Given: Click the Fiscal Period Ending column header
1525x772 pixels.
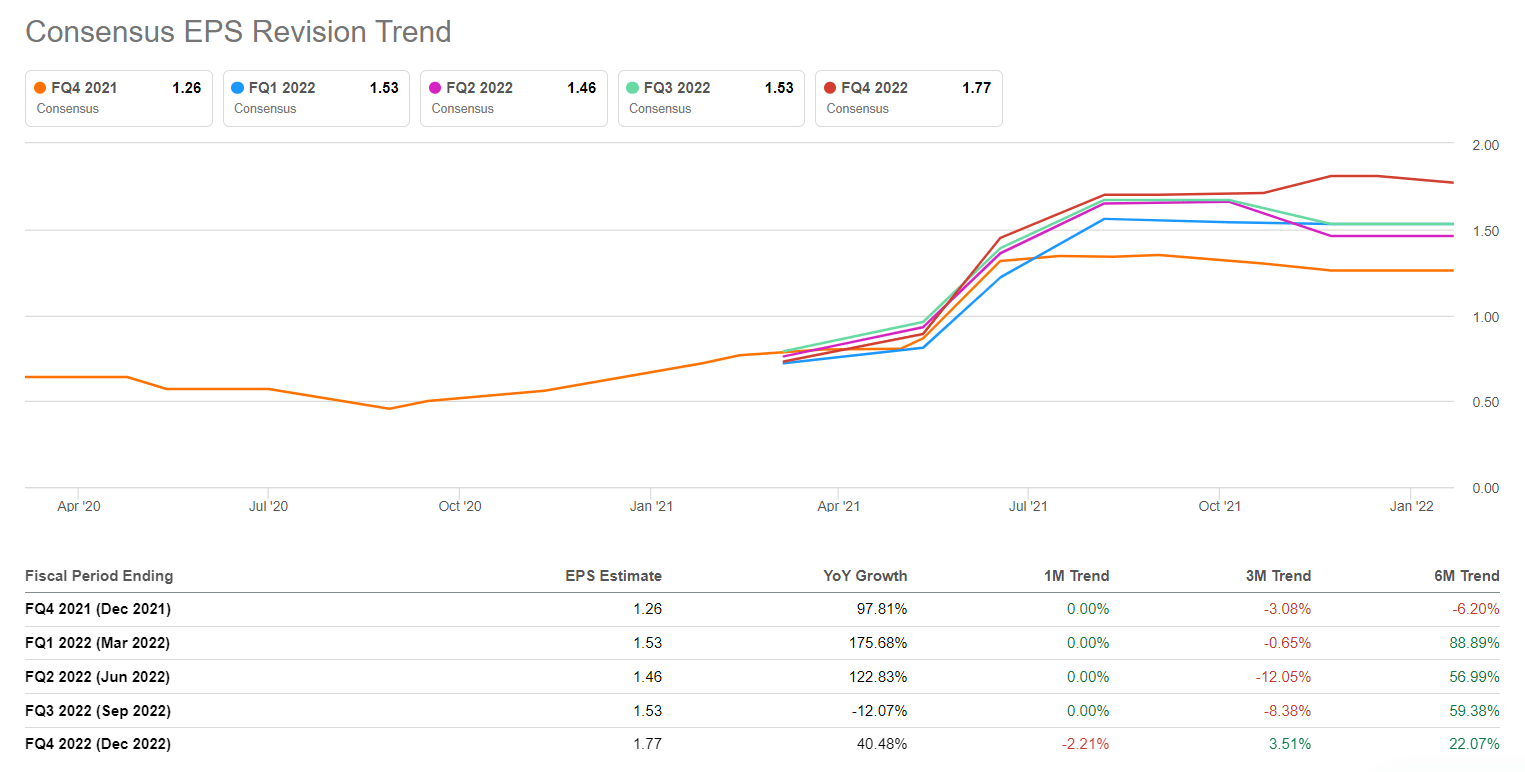Looking at the screenshot, I should point(99,576).
